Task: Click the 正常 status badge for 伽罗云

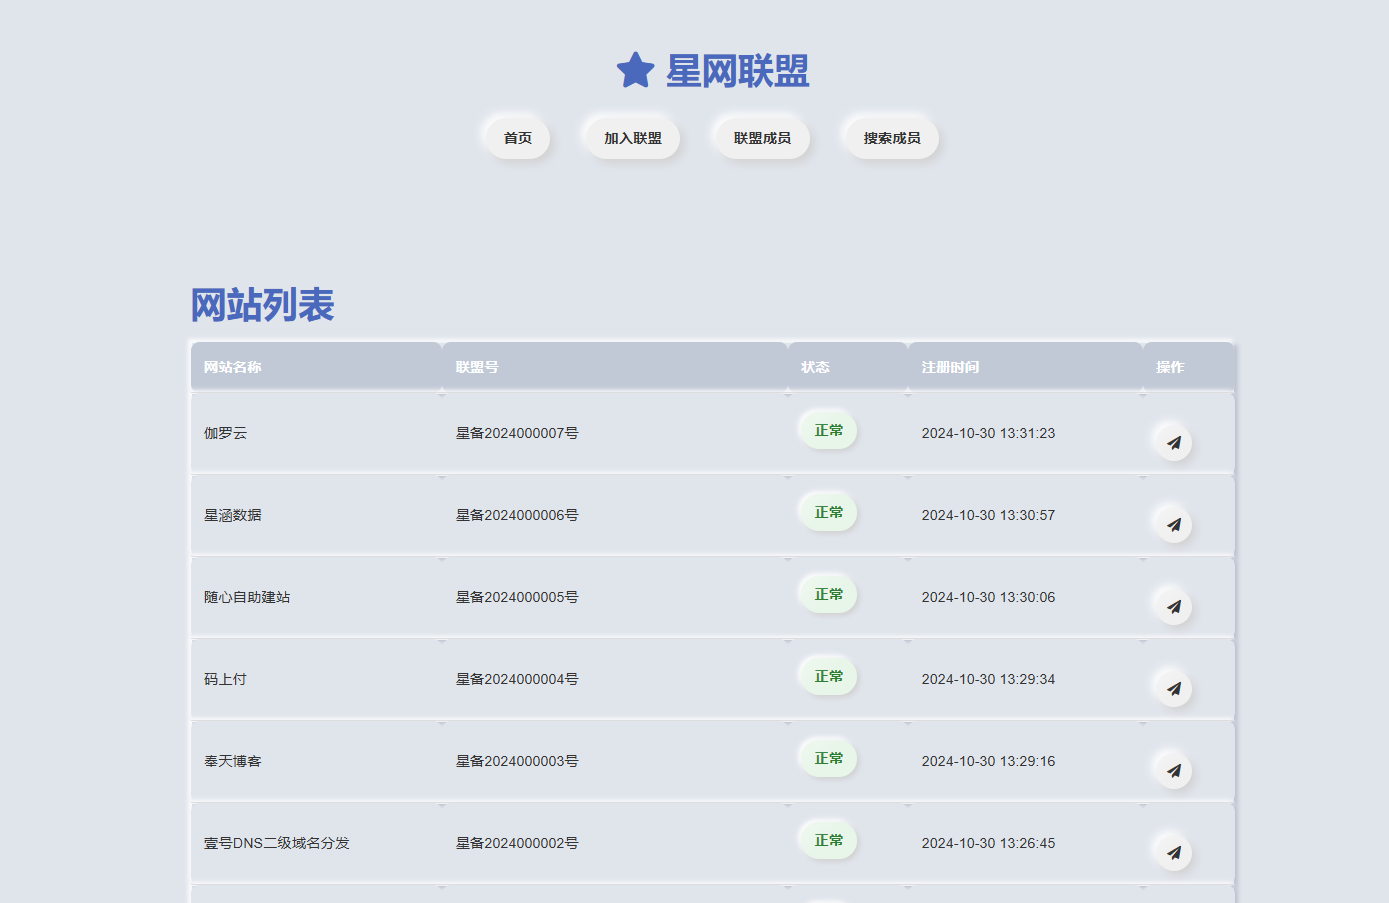Action: [x=828, y=430]
